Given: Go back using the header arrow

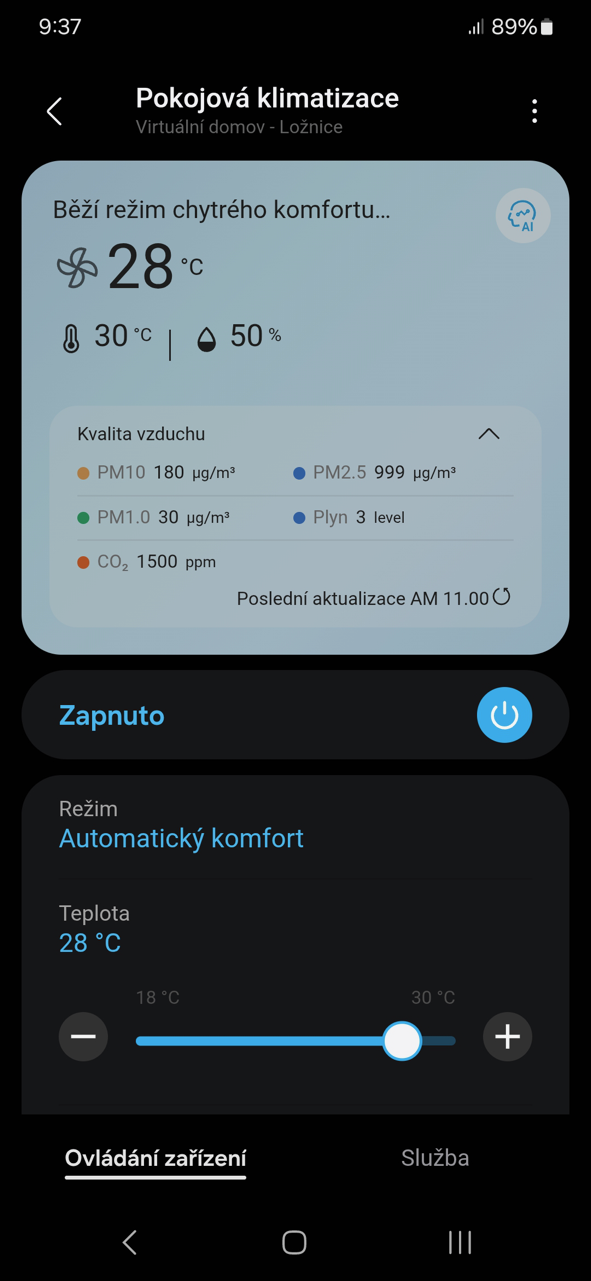Looking at the screenshot, I should coord(54,111).
